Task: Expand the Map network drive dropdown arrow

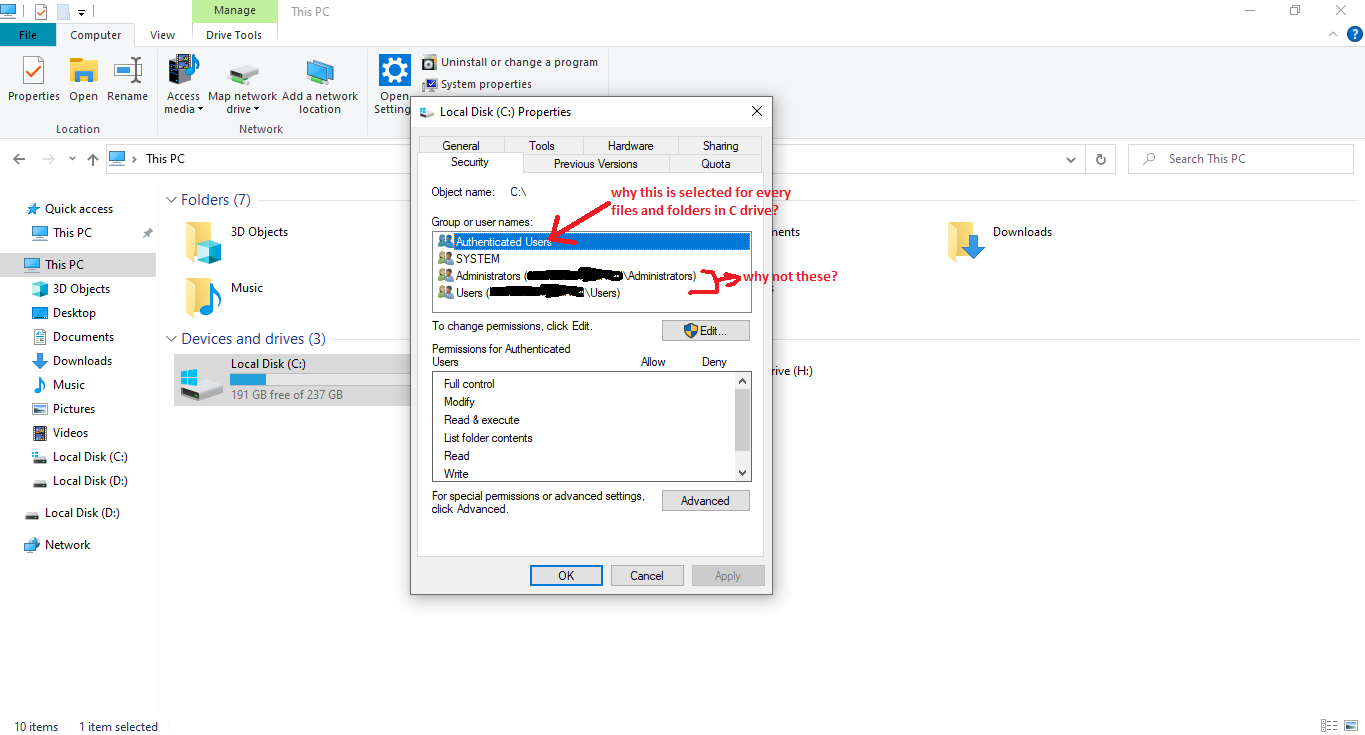Action: (256, 110)
